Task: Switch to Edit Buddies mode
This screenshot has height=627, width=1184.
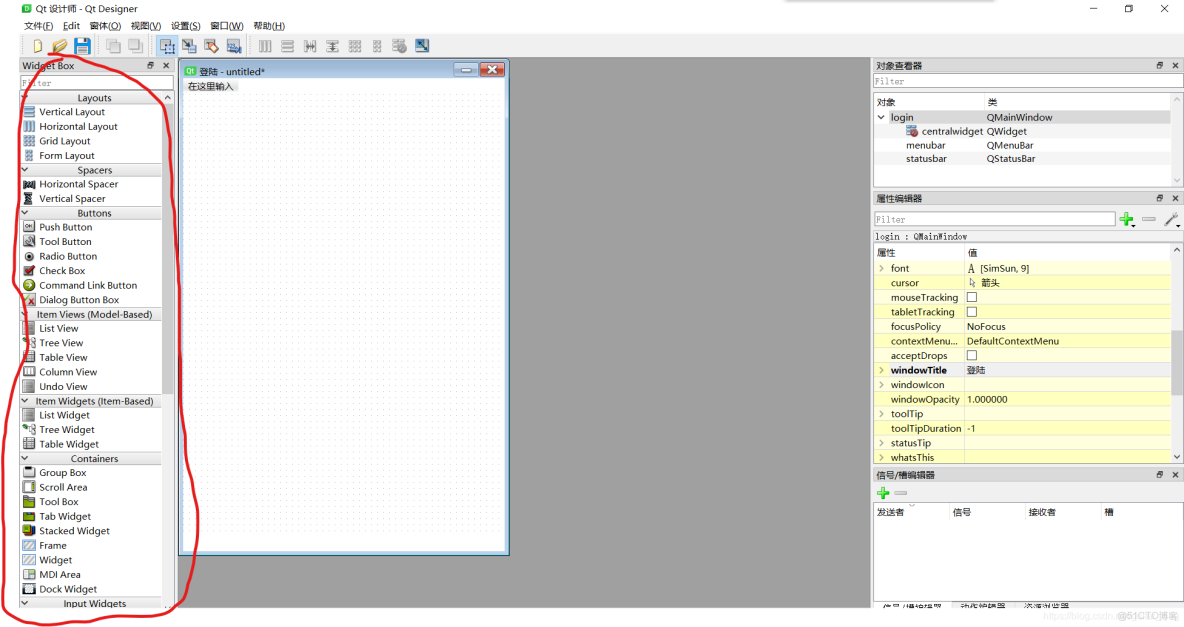Action: tap(211, 46)
